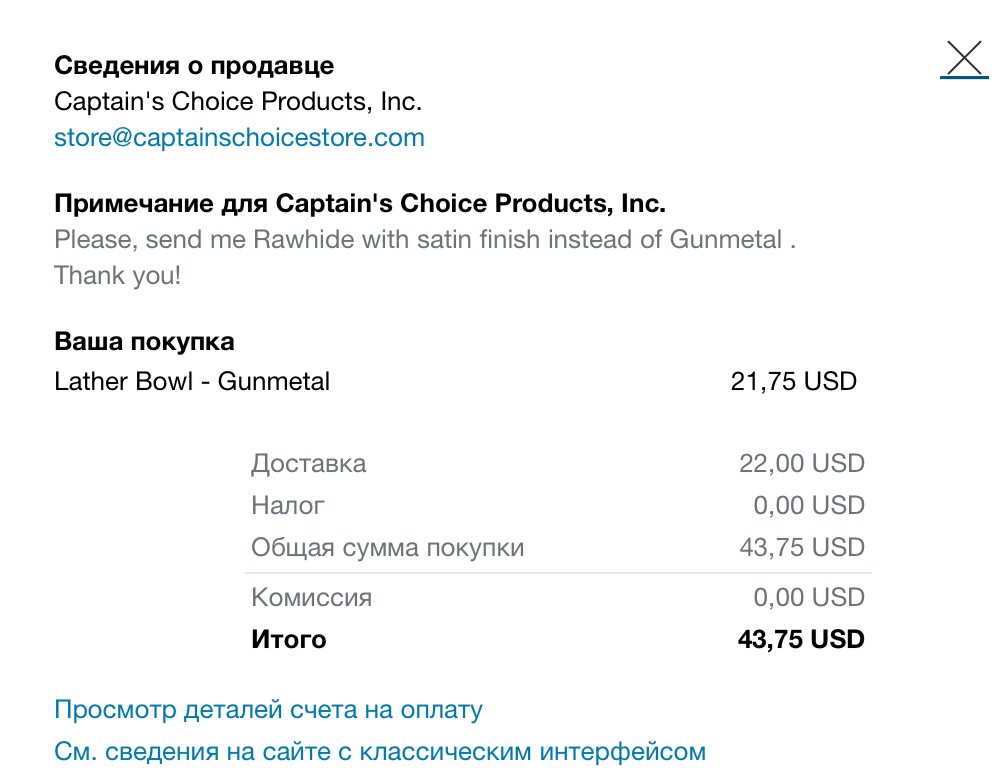Click the 'Примечание для Captain's Choice Products' heading
Image resolution: width=1008 pixels, height=778 pixels.
(360, 204)
